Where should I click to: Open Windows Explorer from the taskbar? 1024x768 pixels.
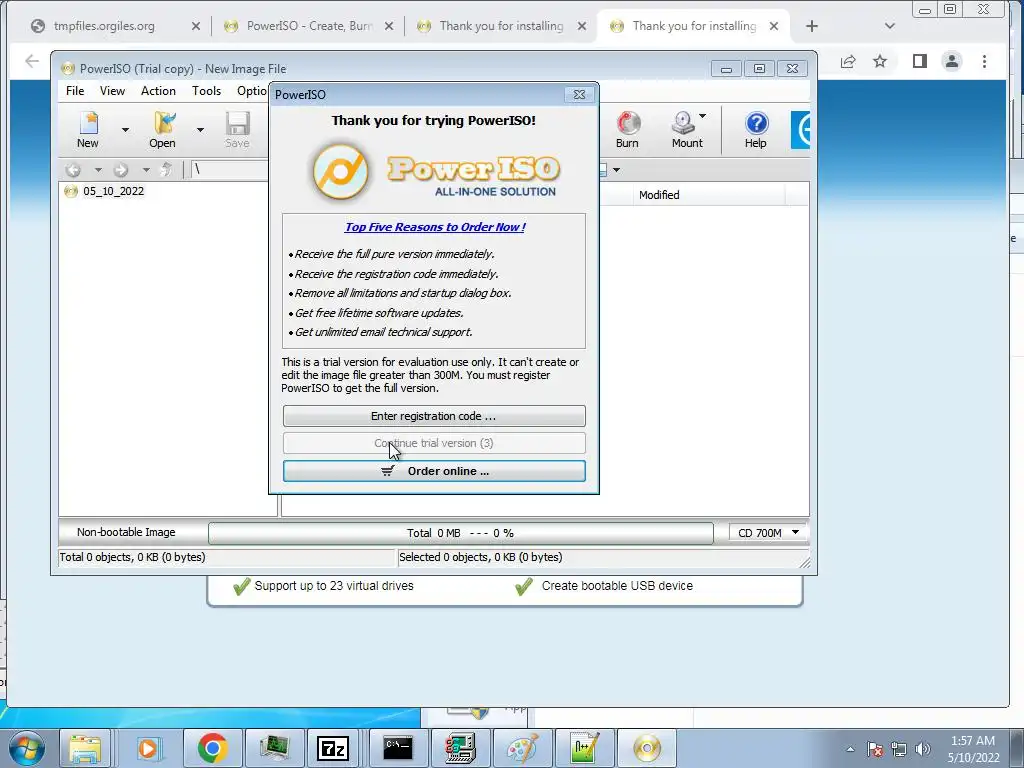point(86,748)
